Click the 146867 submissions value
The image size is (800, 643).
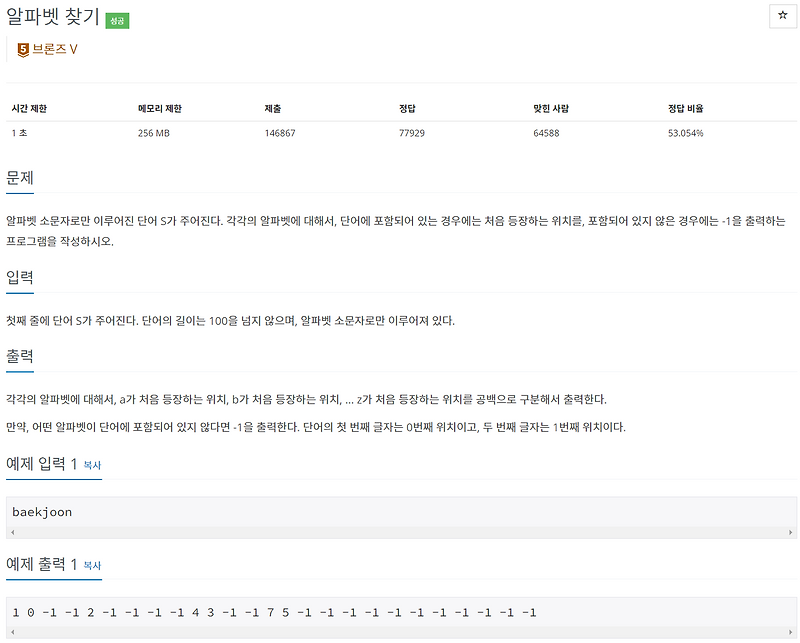point(280,133)
